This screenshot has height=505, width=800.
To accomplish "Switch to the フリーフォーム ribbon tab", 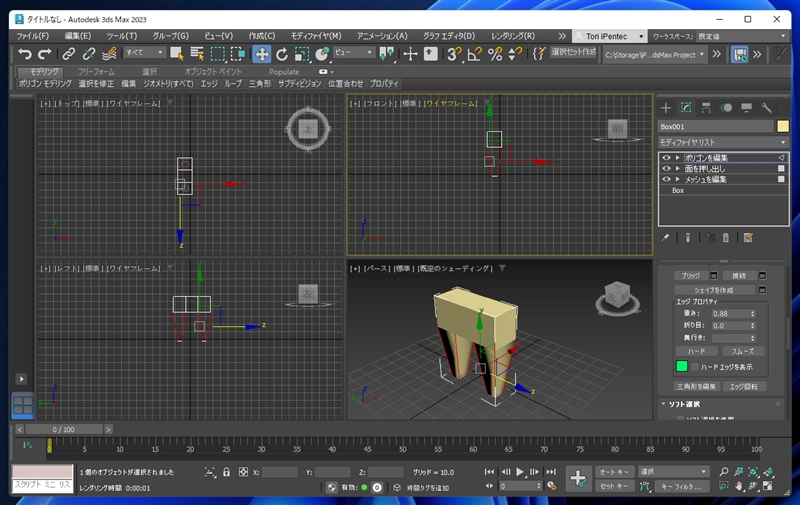I will coord(96,72).
